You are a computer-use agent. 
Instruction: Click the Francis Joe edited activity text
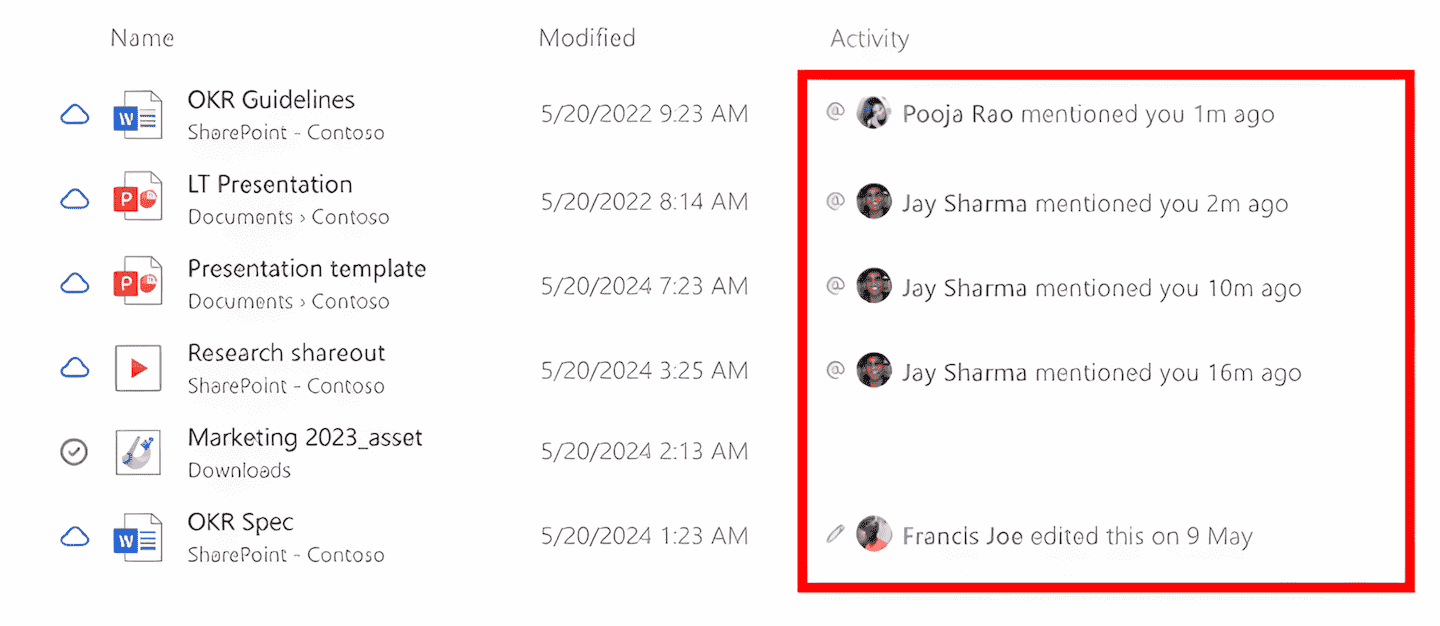tap(1077, 537)
